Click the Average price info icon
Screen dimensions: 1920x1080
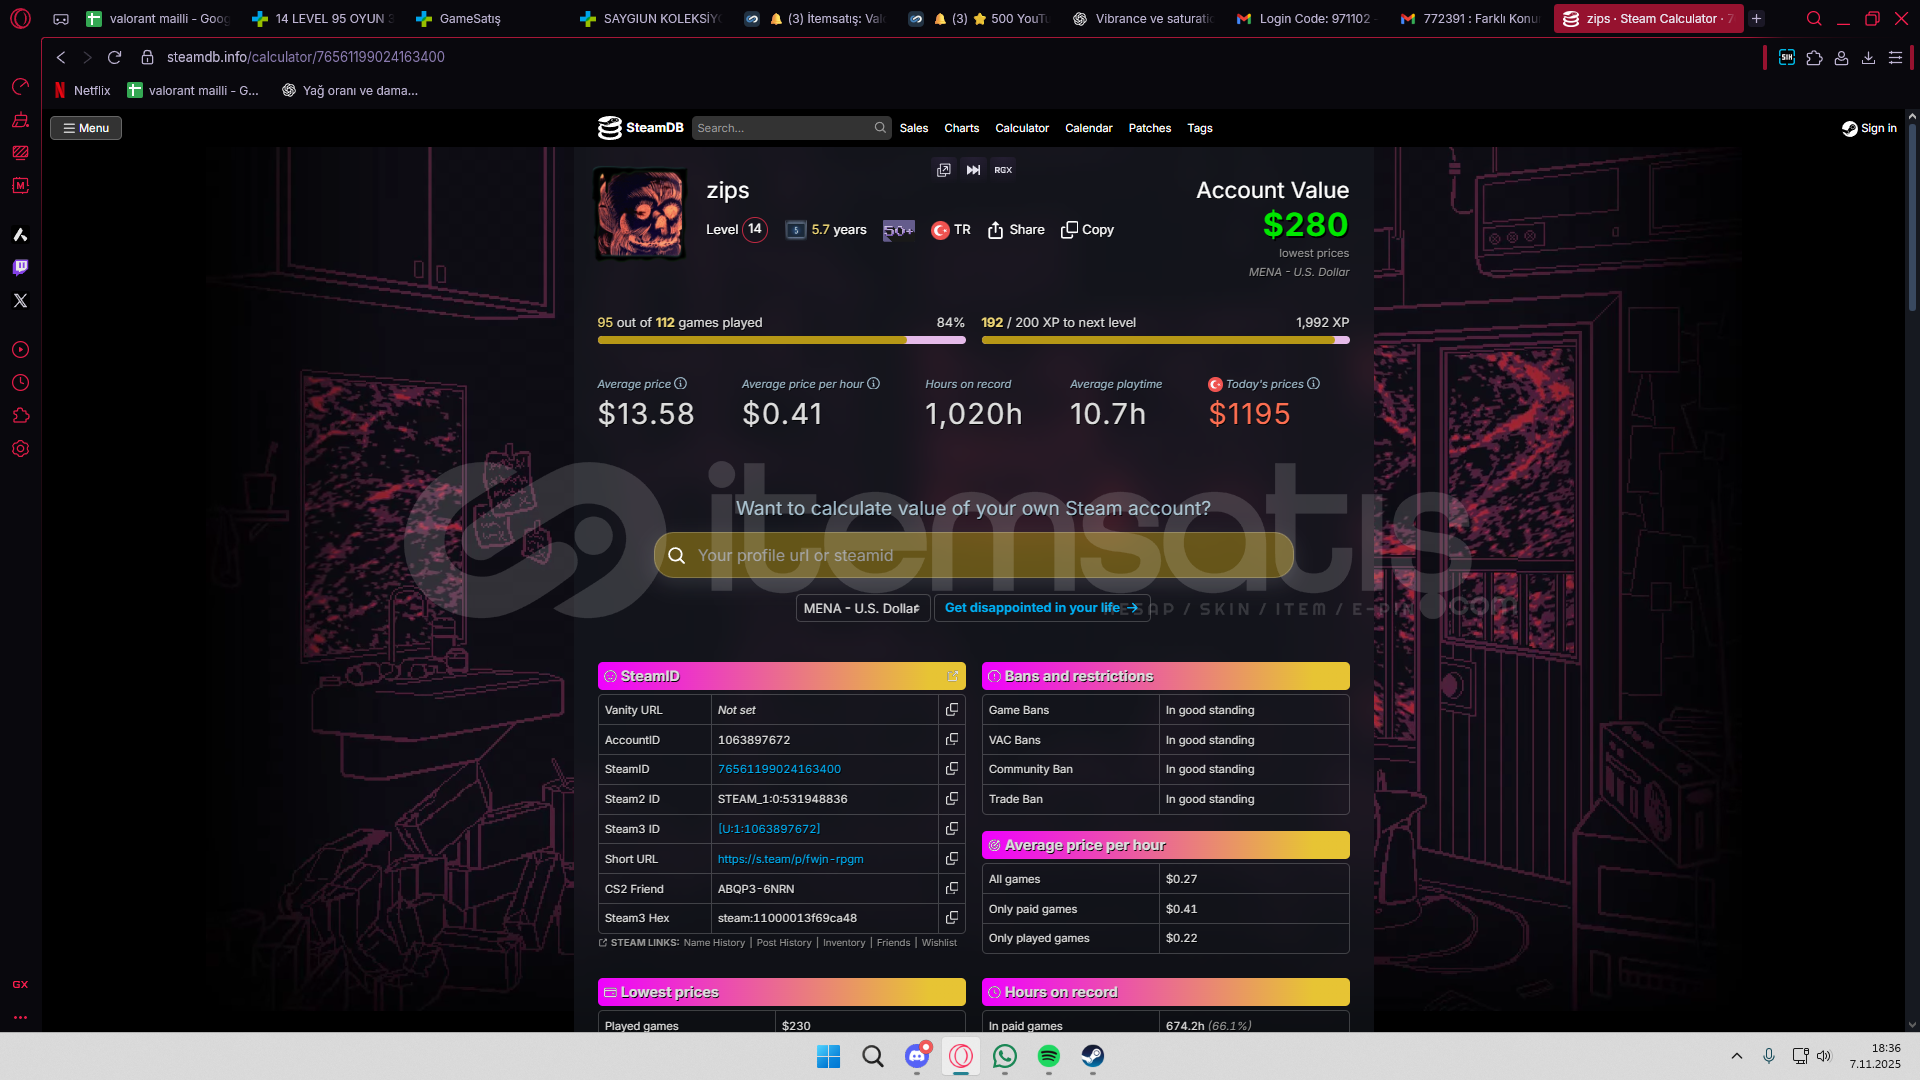coord(681,384)
